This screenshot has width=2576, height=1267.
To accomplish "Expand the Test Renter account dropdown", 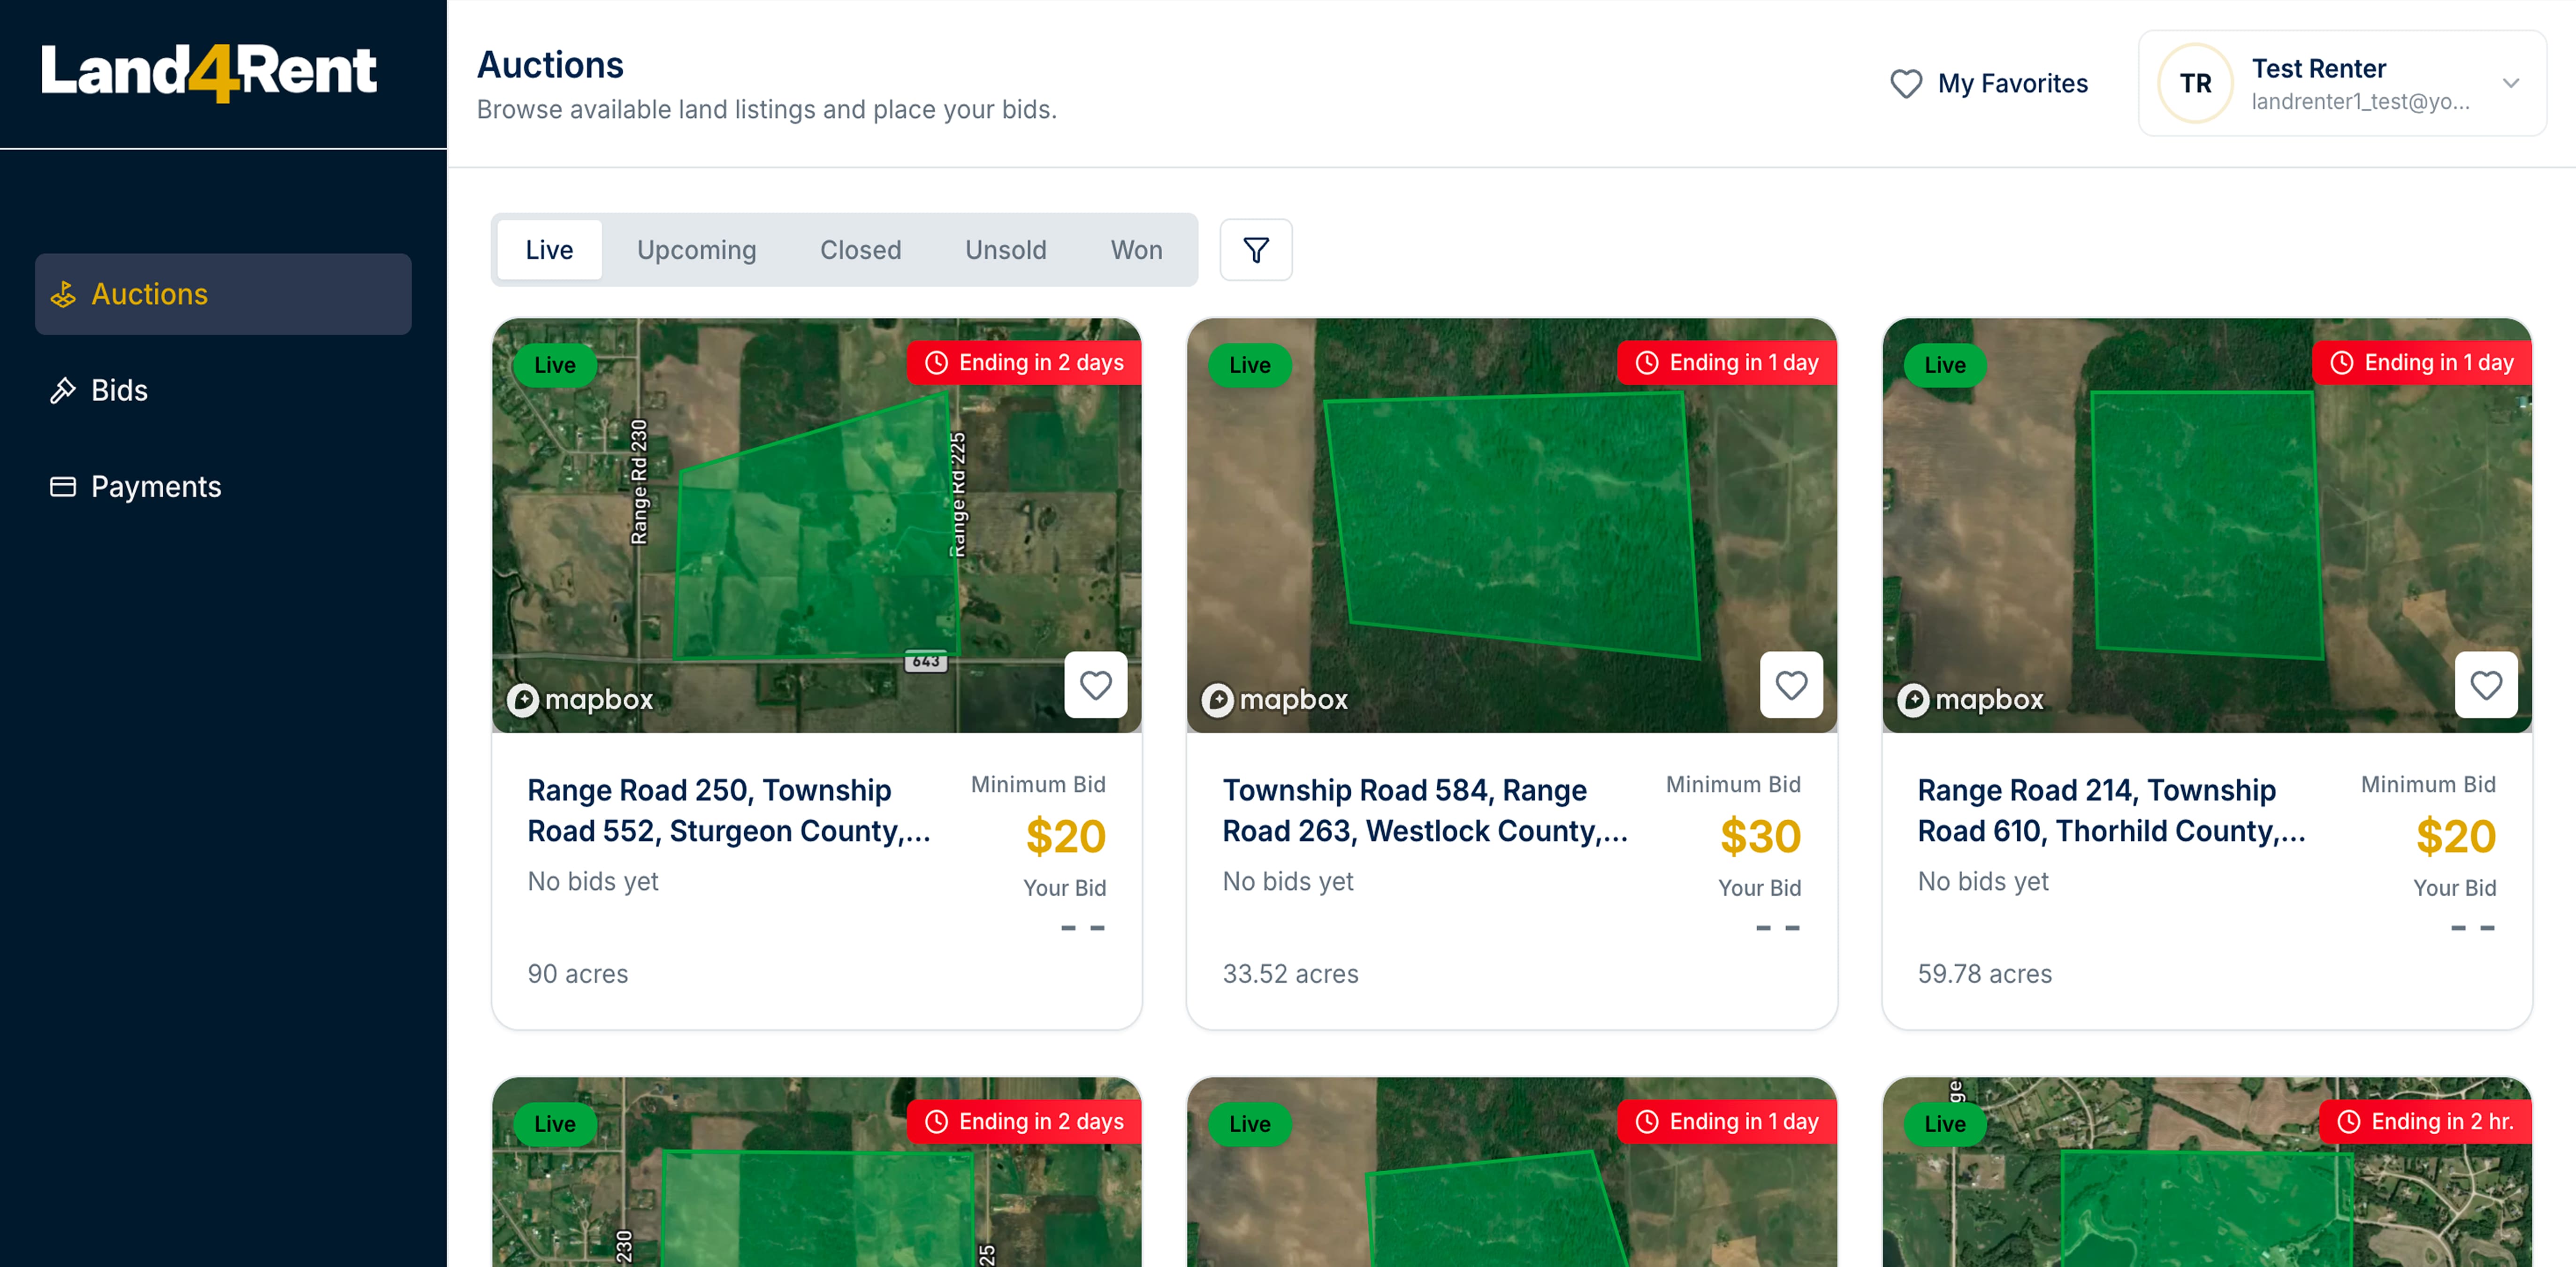I will 2512,83.
